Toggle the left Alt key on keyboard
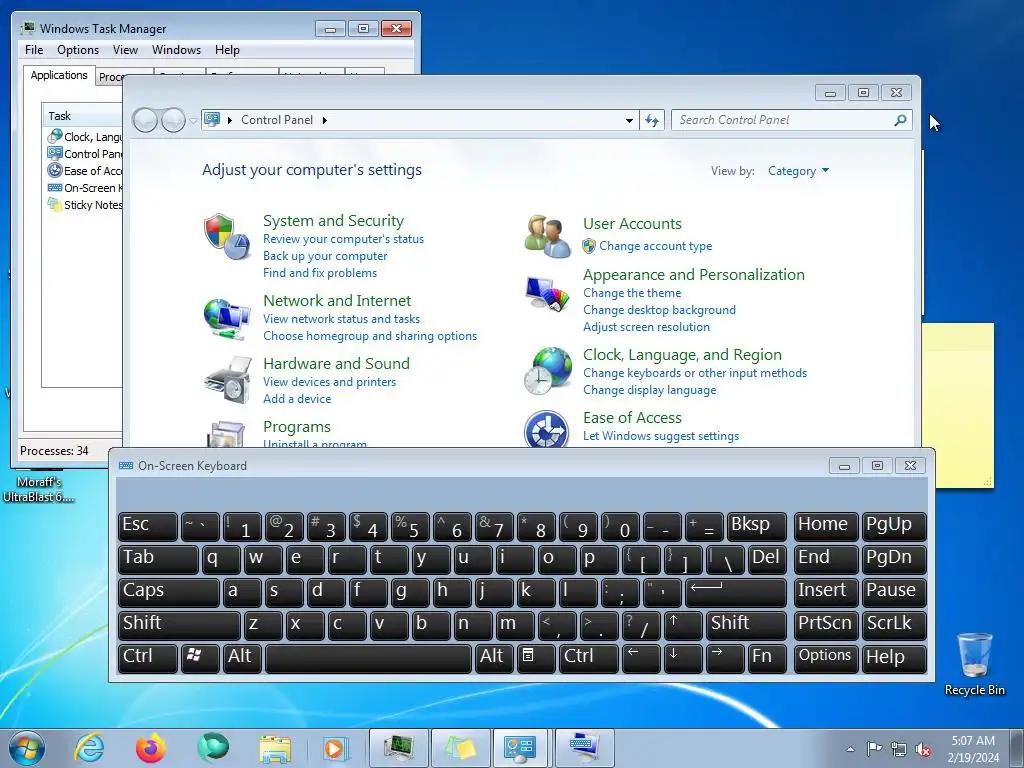 pos(242,657)
